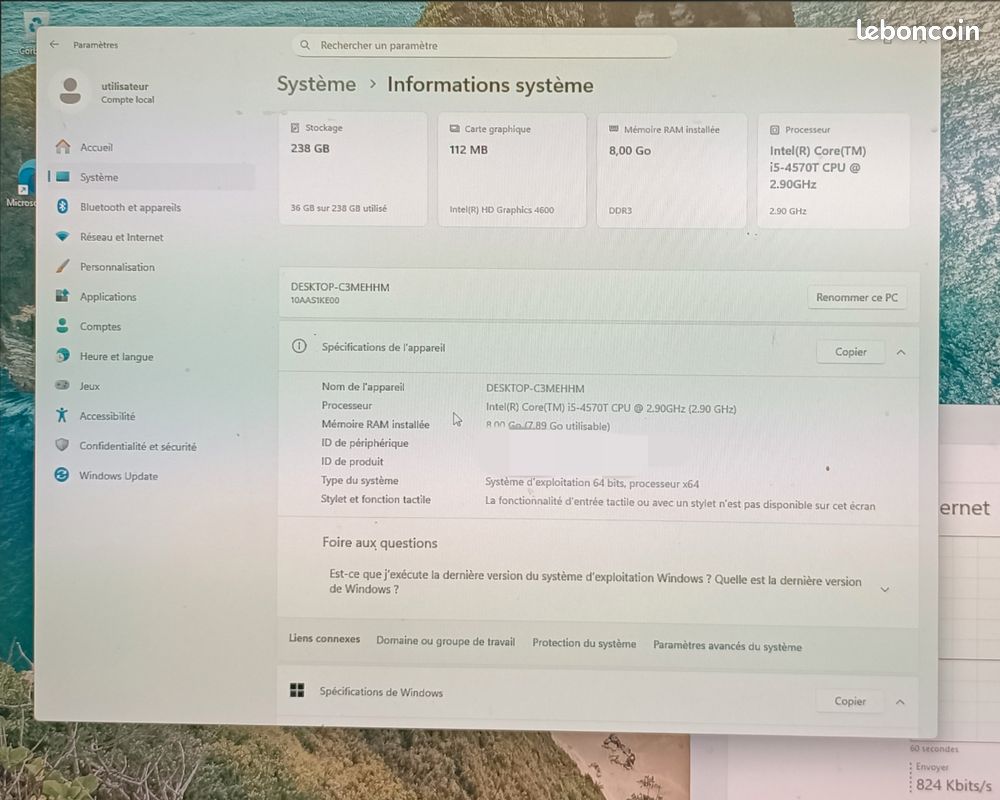Viewport: 1000px width, 800px height.
Task: Click the search magnifier icon
Action: click(x=305, y=45)
